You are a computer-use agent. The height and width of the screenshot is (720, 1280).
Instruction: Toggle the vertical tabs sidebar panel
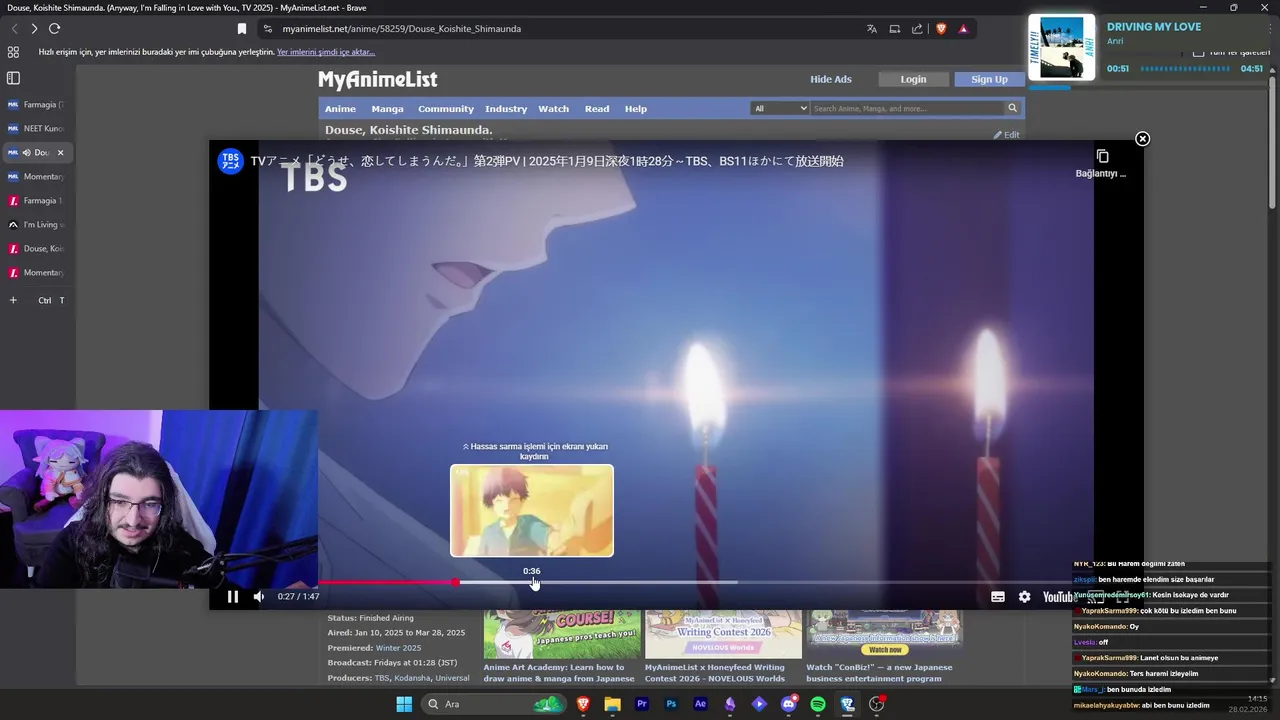13,77
